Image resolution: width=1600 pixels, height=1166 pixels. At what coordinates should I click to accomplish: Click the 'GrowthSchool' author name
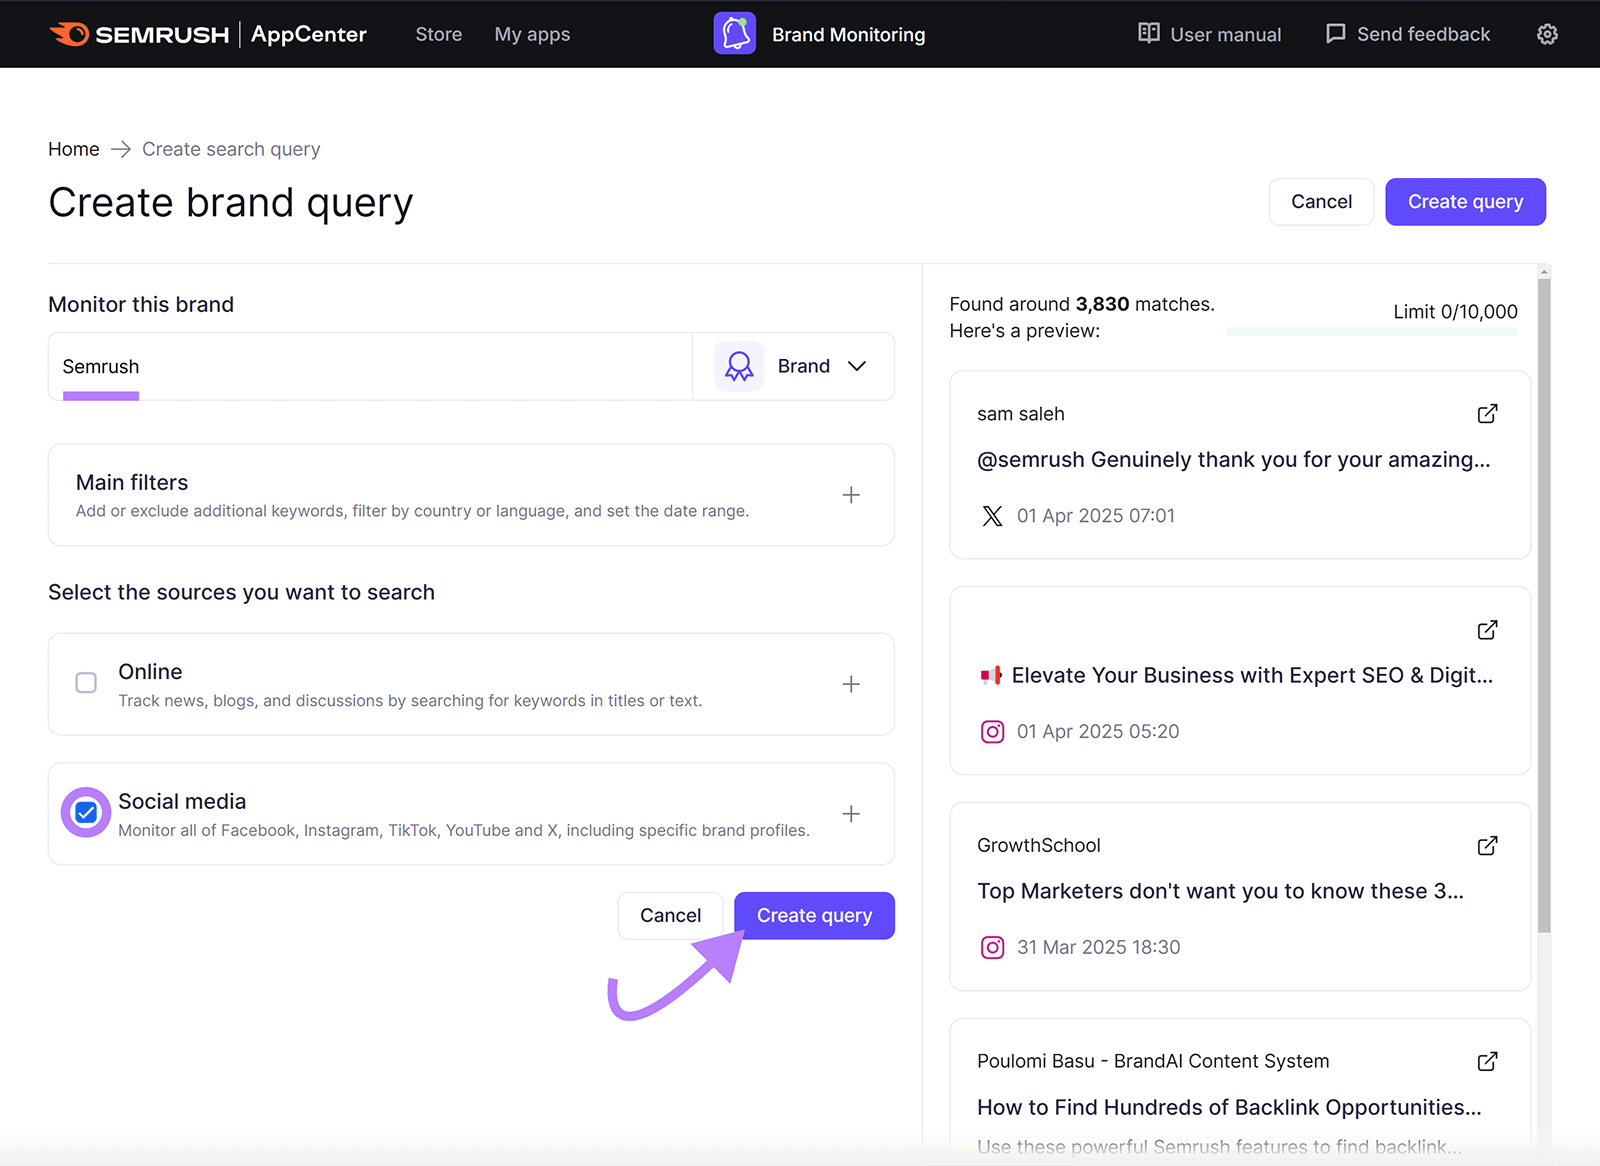(1039, 845)
